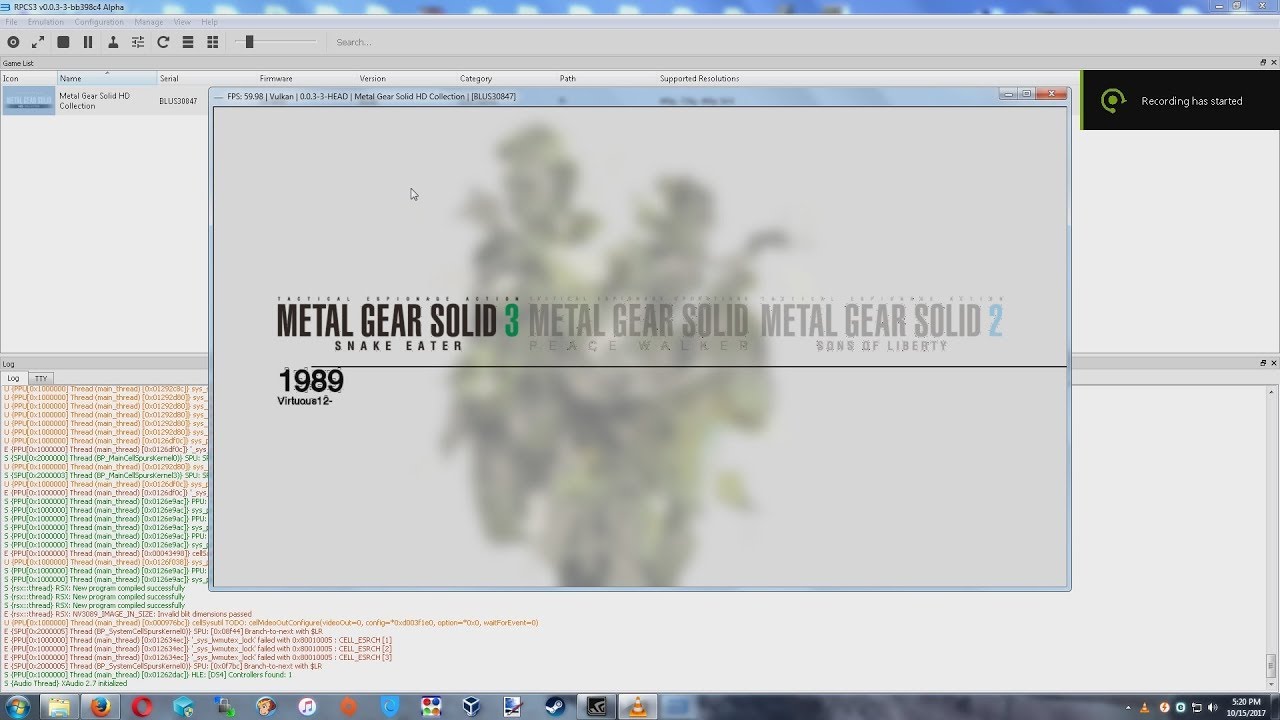Open configuration sliders icon in toolbar

(138, 42)
